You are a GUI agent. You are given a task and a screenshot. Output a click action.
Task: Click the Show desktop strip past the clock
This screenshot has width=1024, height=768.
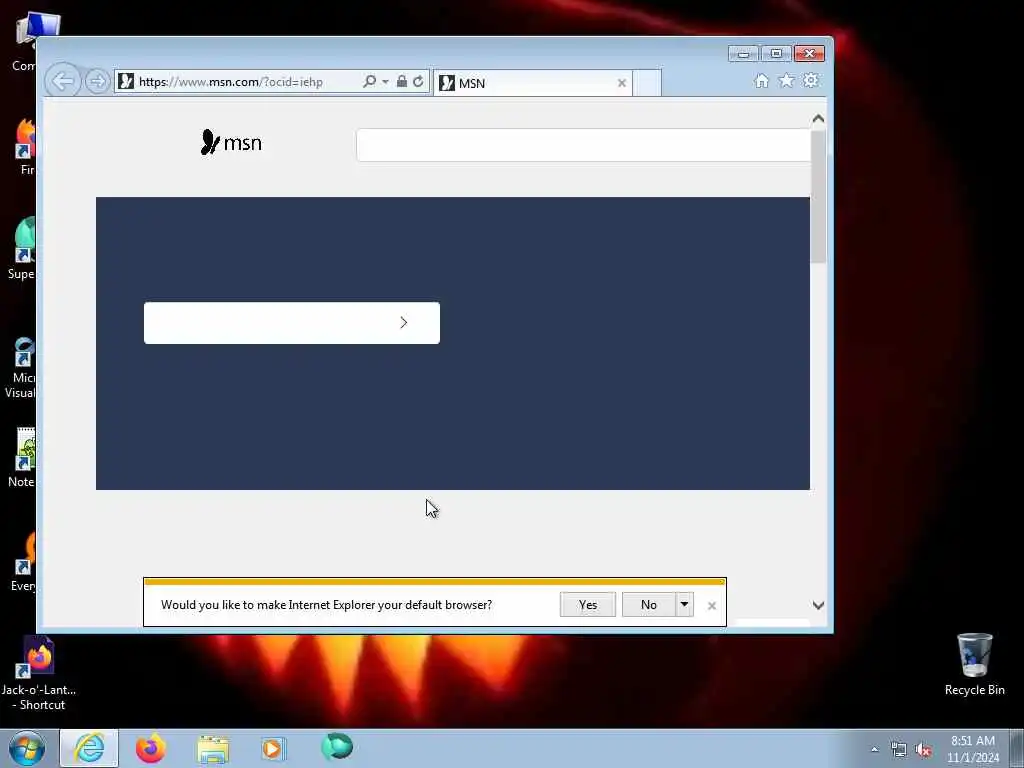click(1017, 748)
